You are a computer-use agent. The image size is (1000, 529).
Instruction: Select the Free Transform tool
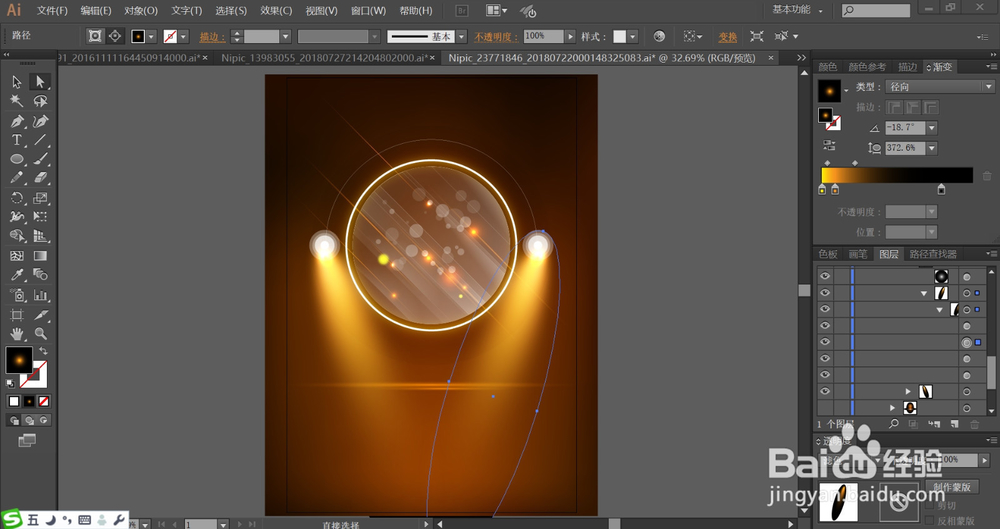[x=40, y=217]
